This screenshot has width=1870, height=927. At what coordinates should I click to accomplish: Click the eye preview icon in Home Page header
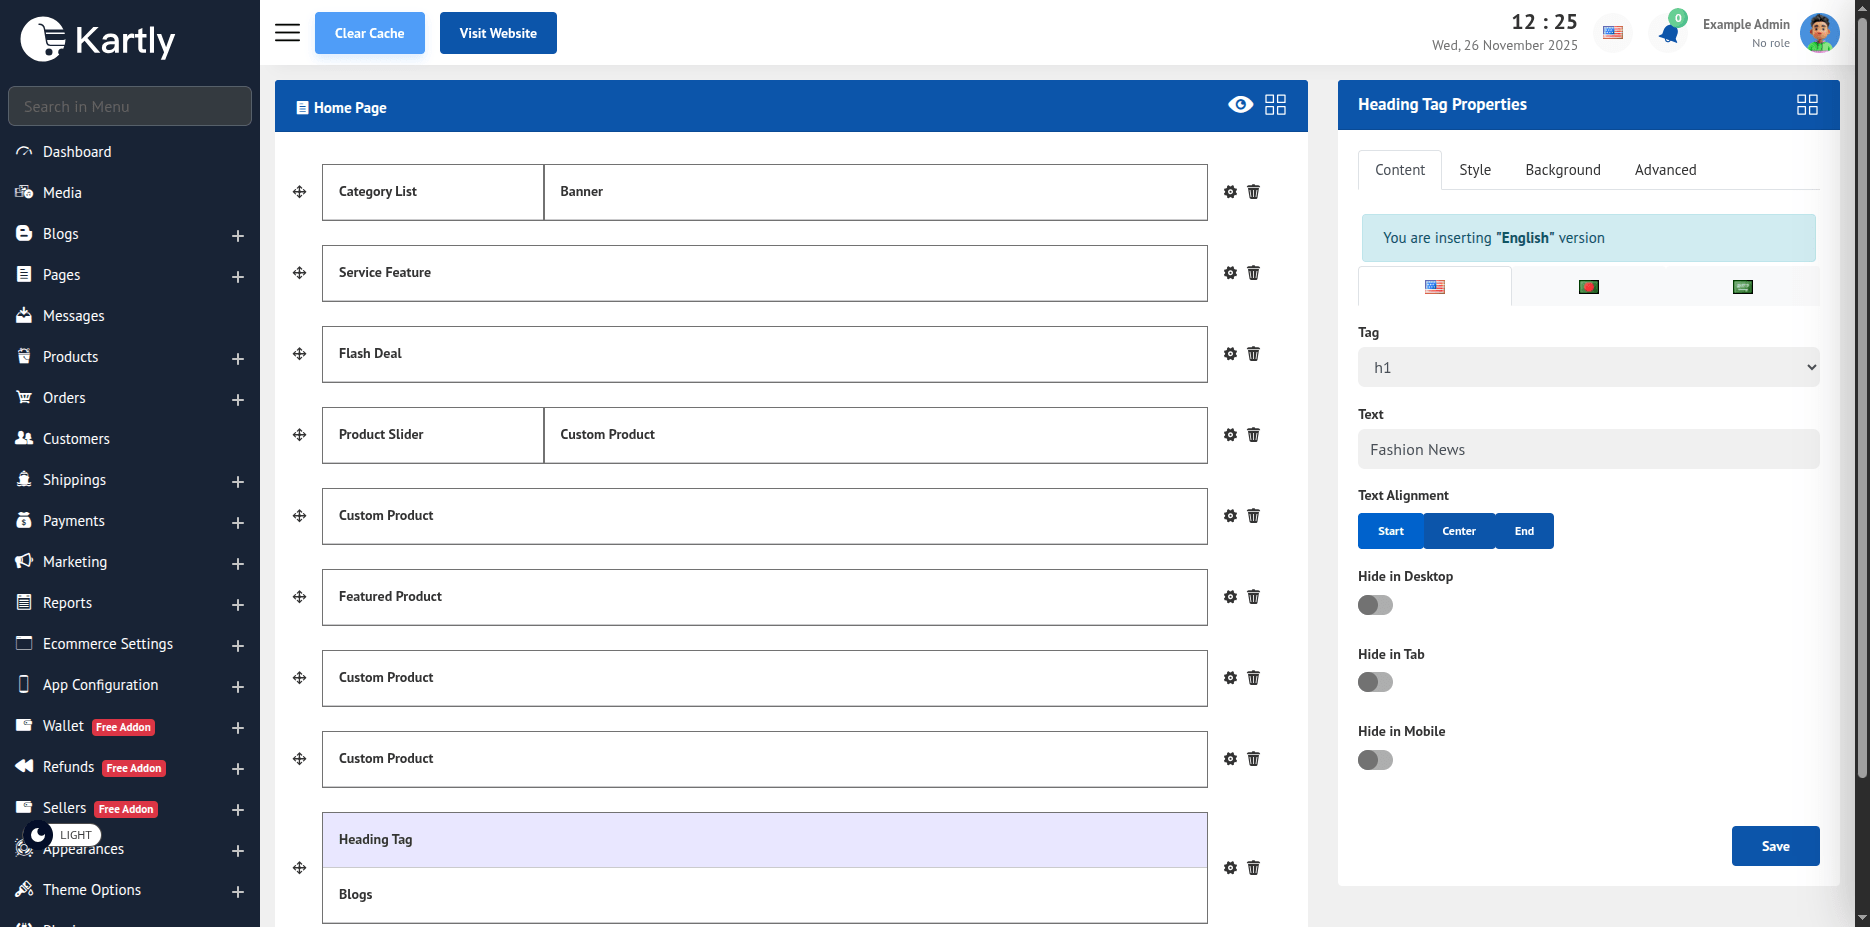tap(1240, 105)
